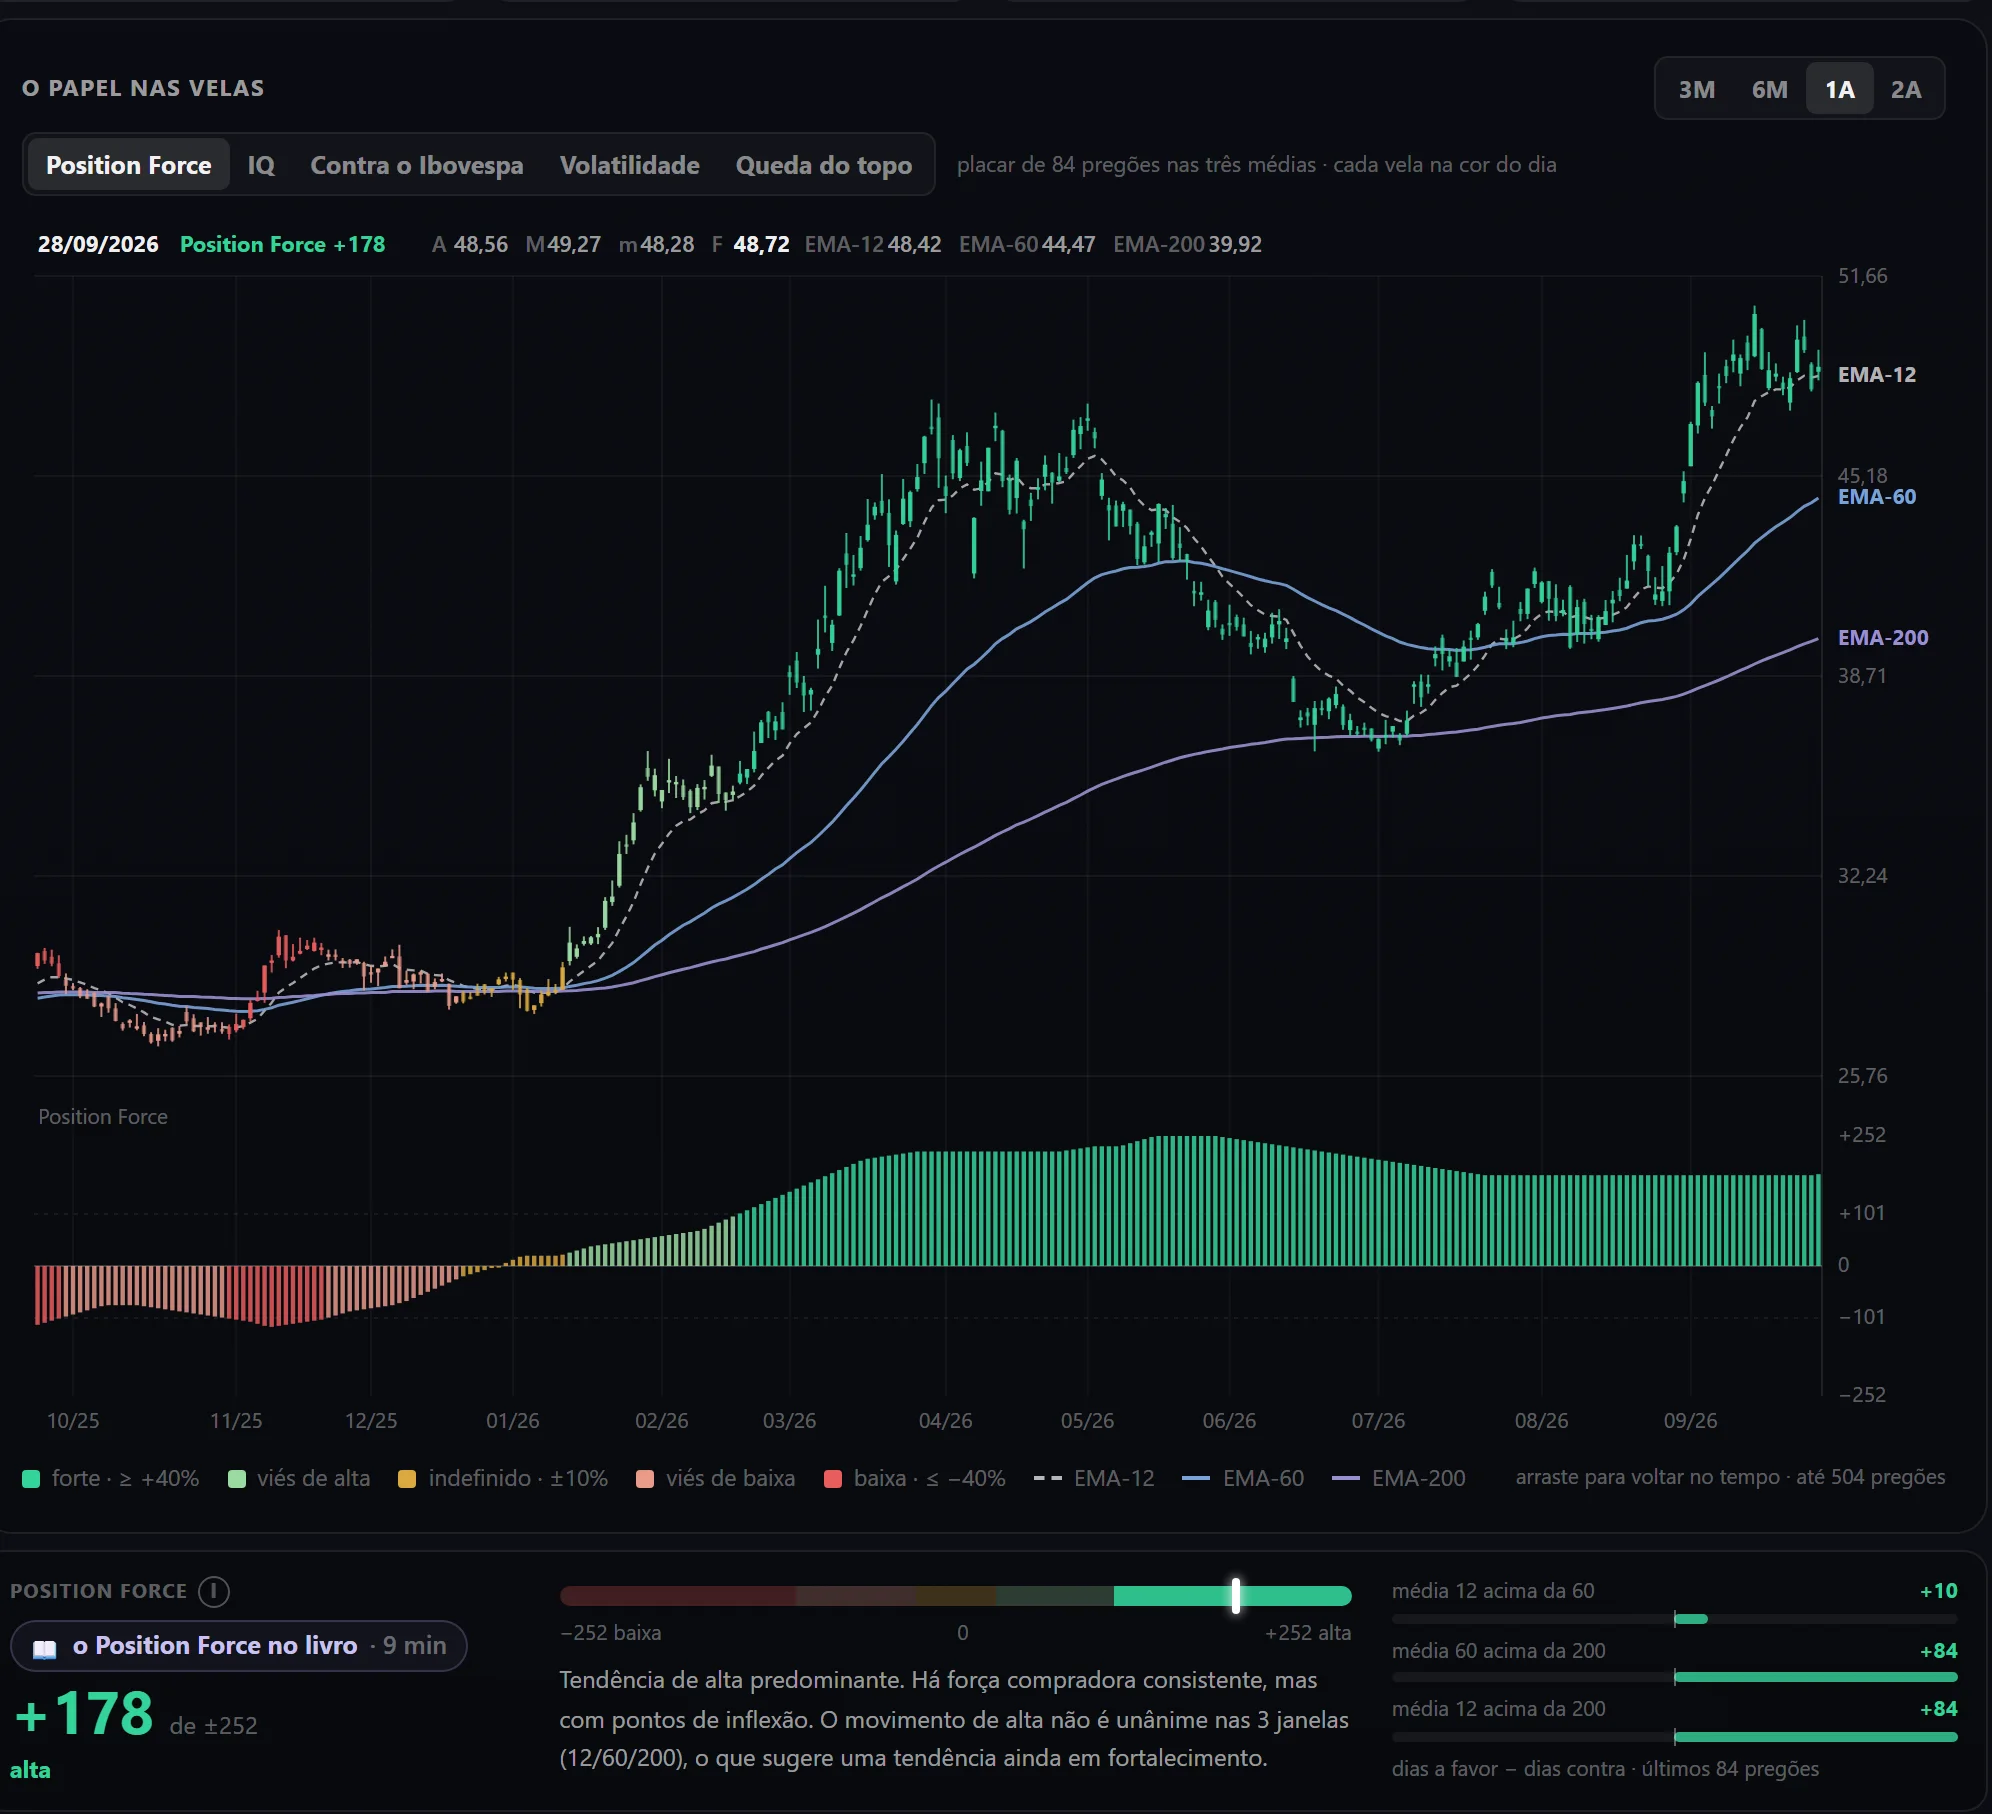Click the white marker on Position Force gauge
Image resolution: width=1992 pixels, height=1814 pixels.
[1236, 1596]
